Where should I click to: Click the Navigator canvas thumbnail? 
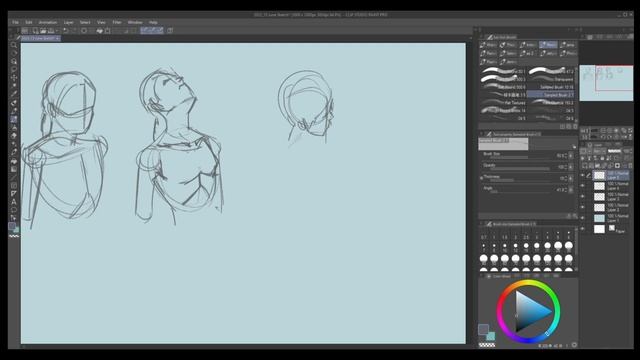point(606,83)
